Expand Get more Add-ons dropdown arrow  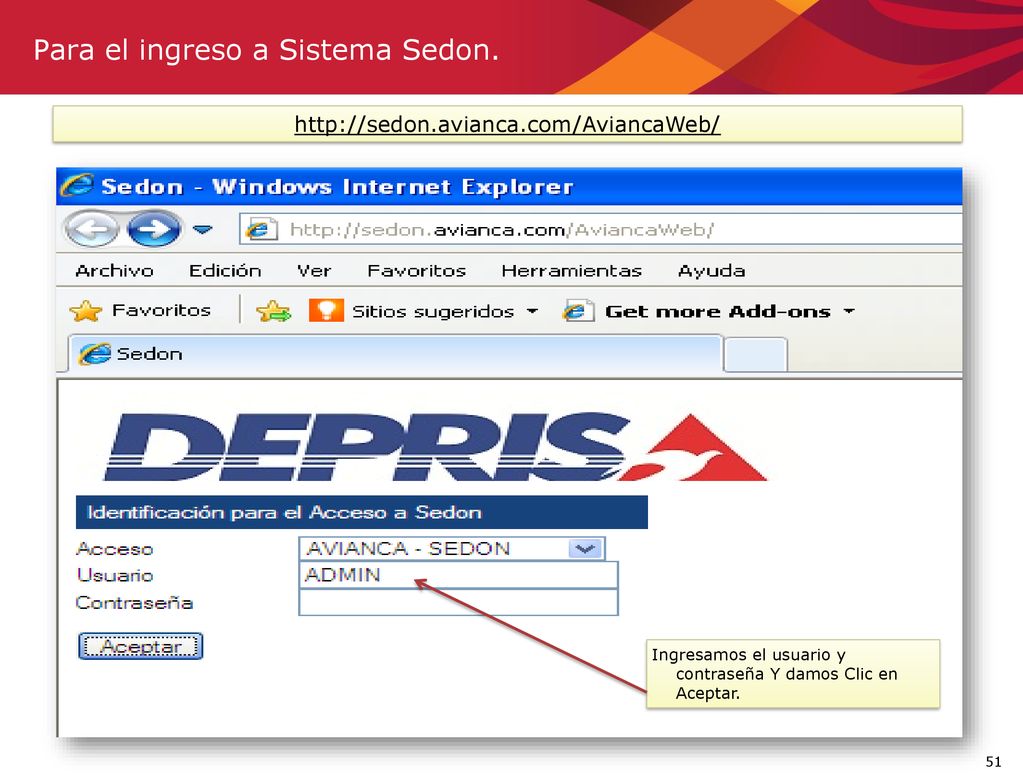coord(849,311)
